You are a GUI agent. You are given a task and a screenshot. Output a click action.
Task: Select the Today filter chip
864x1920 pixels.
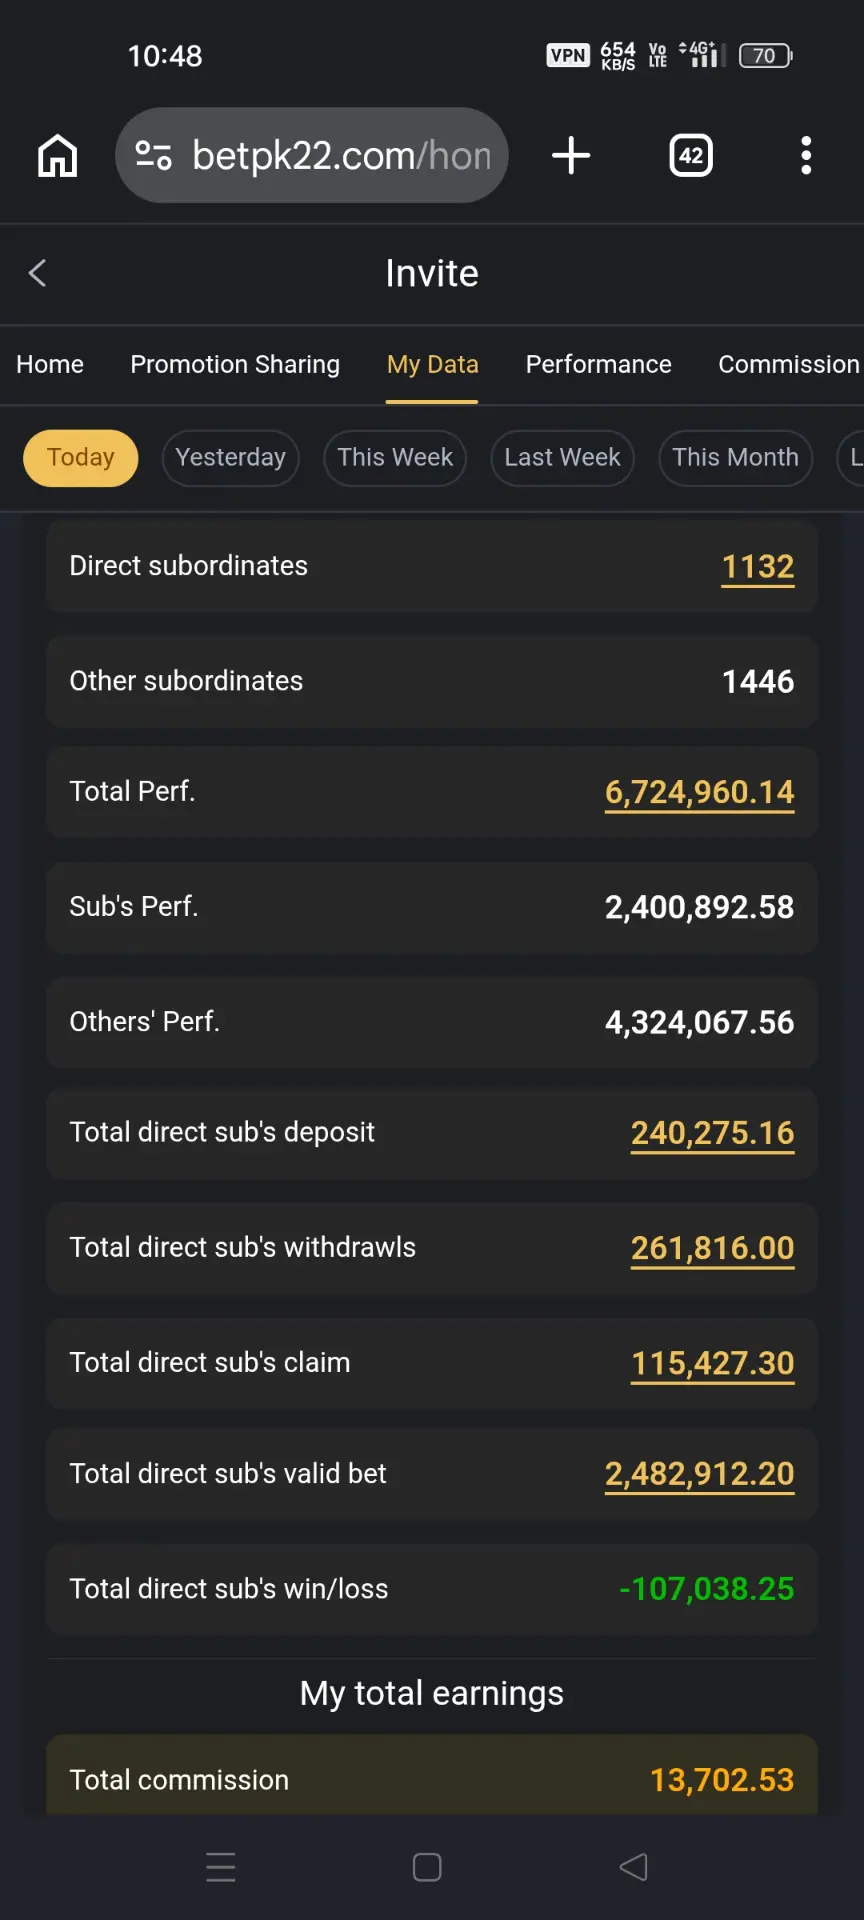pos(81,458)
